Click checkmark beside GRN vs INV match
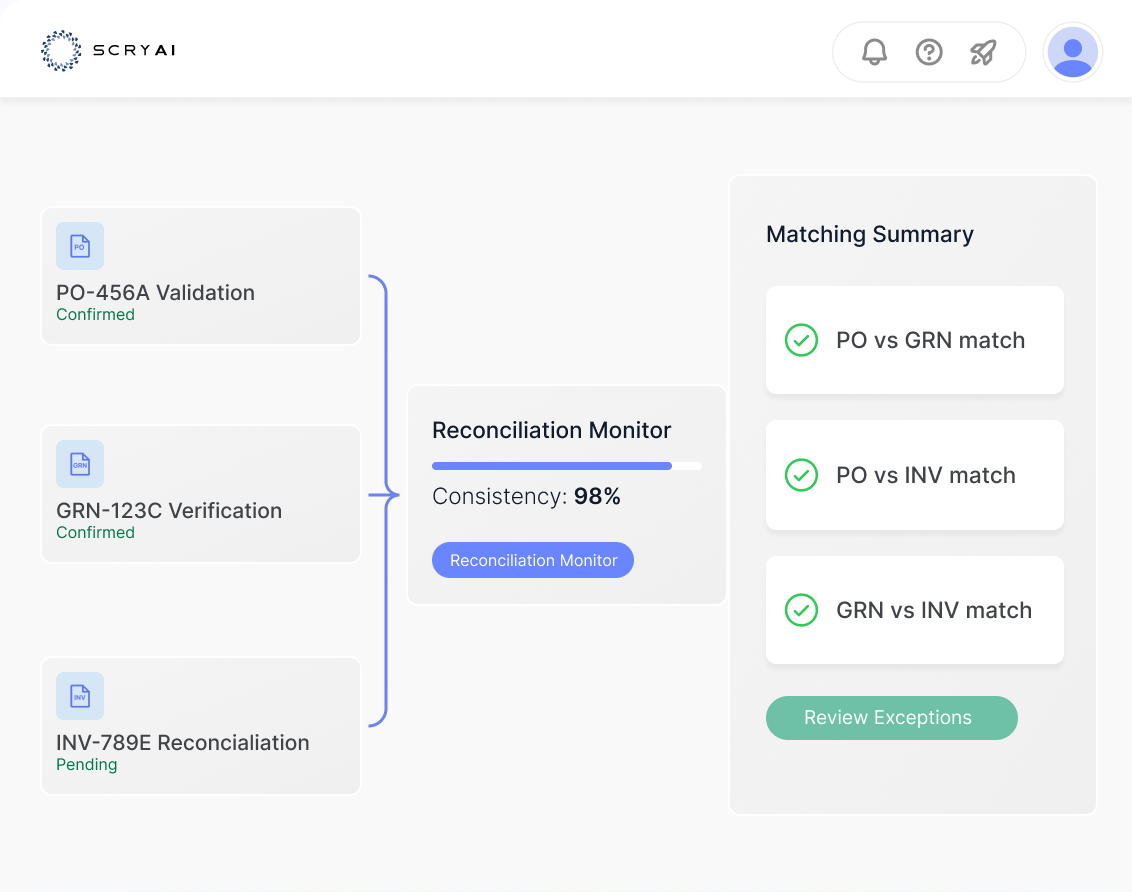Image resolution: width=1132 pixels, height=892 pixels. tap(801, 610)
